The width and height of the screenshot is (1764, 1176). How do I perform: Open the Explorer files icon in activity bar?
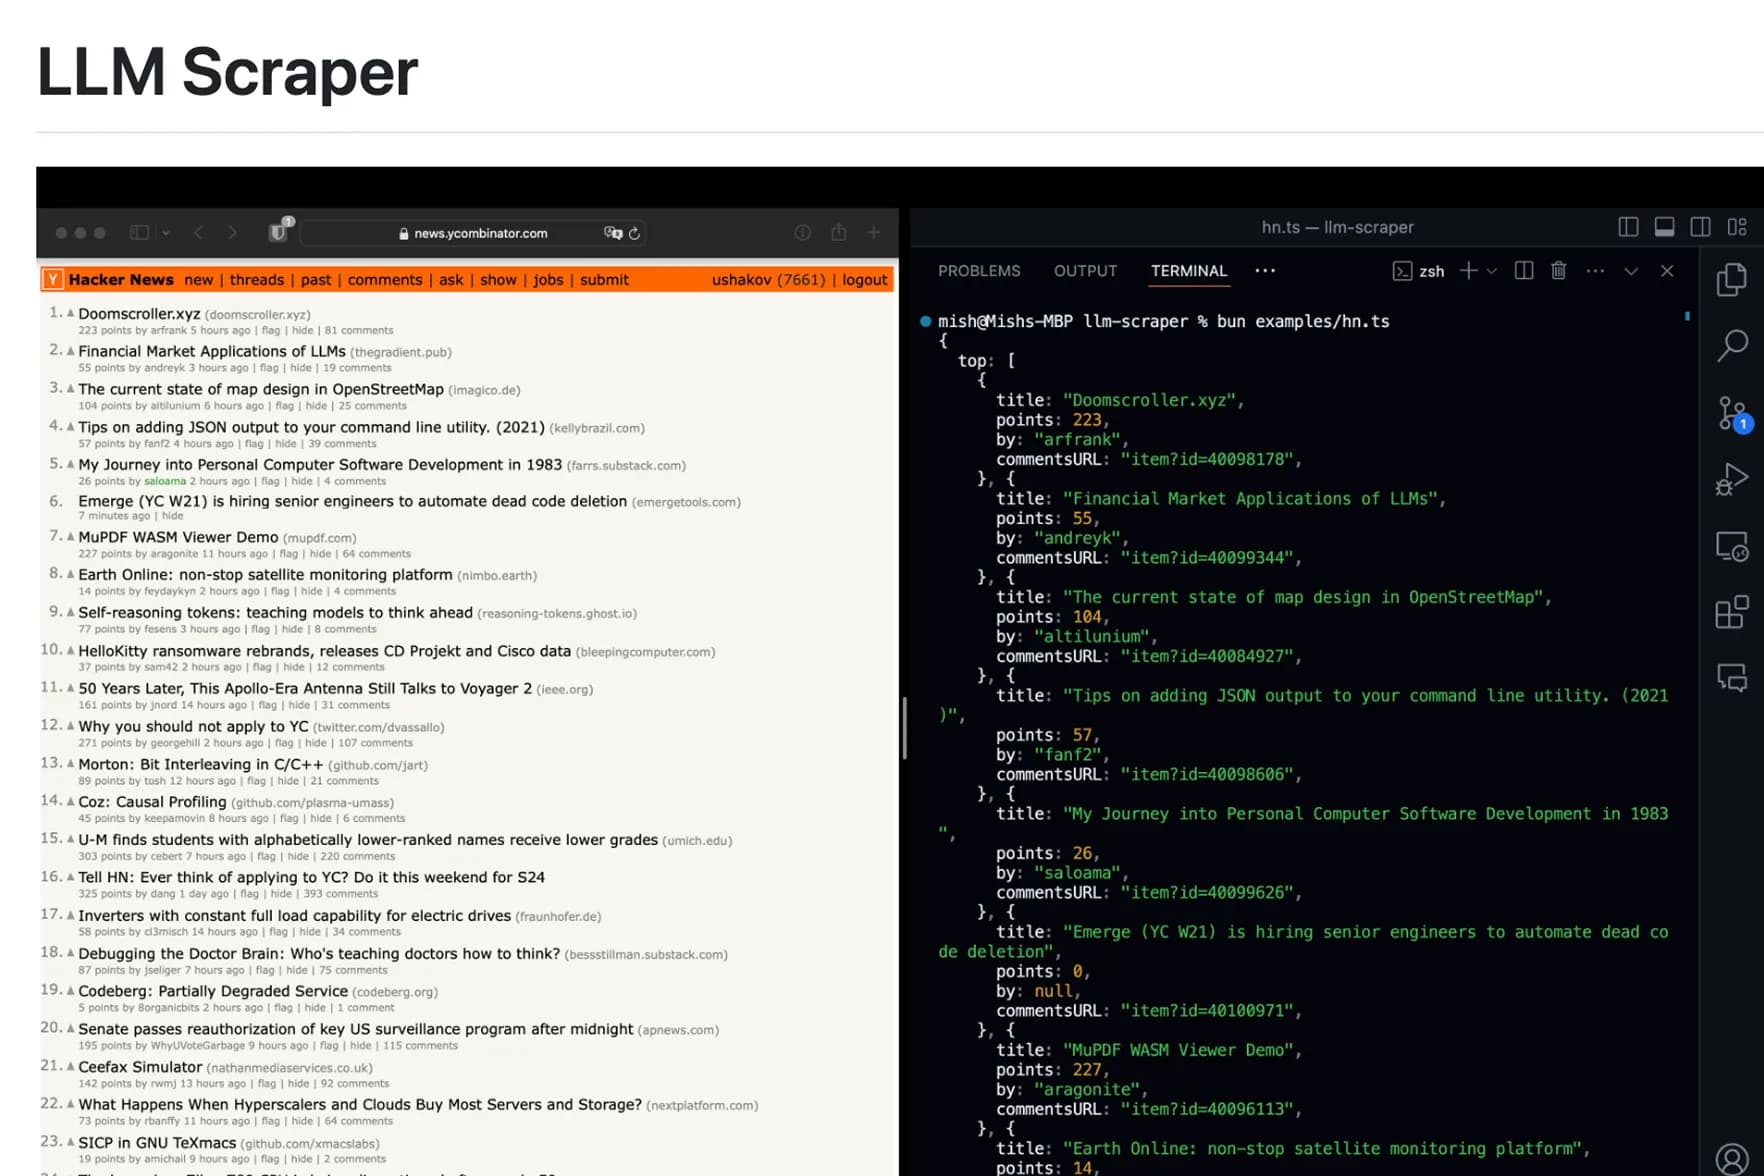pyautogui.click(x=1732, y=279)
